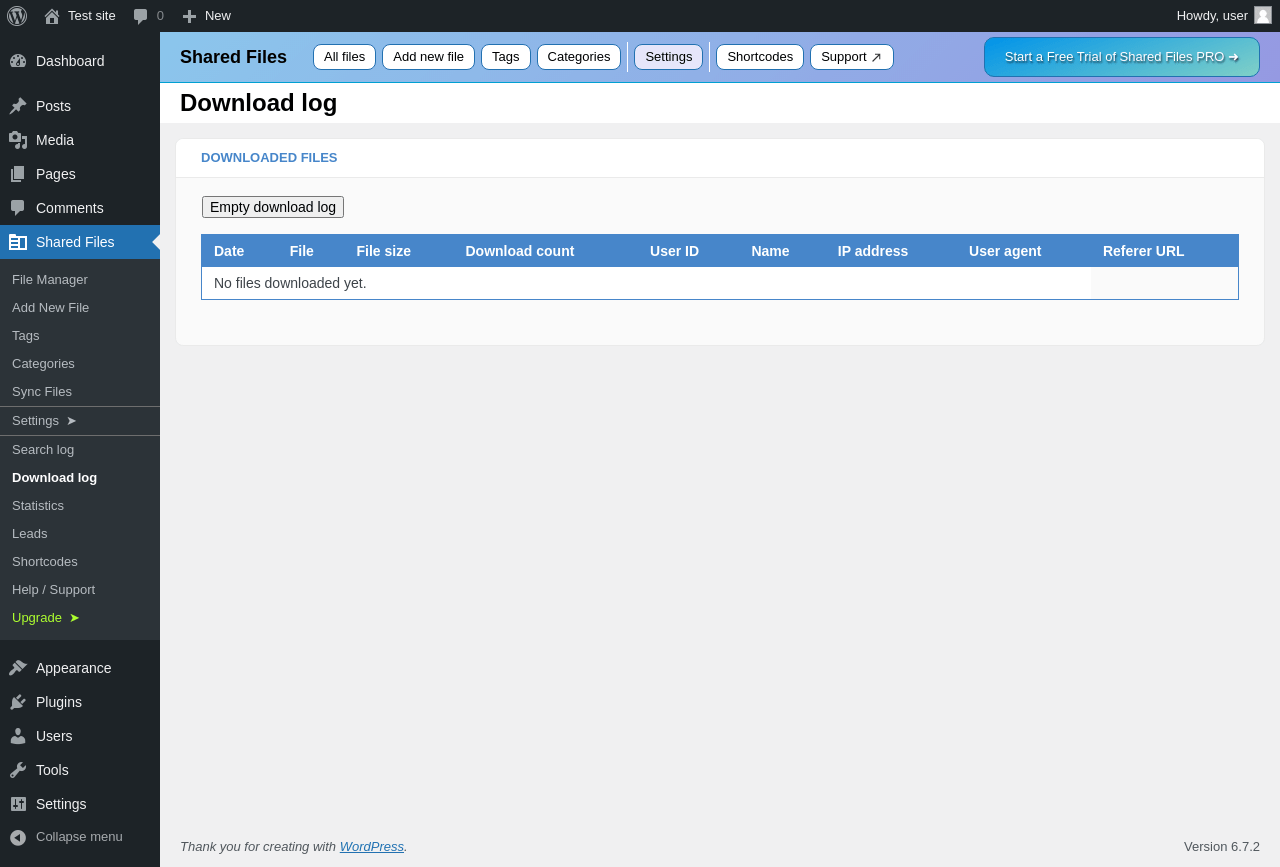The height and width of the screenshot is (867, 1280).
Task: Open Statistics submenu item
Action: (38, 506)
